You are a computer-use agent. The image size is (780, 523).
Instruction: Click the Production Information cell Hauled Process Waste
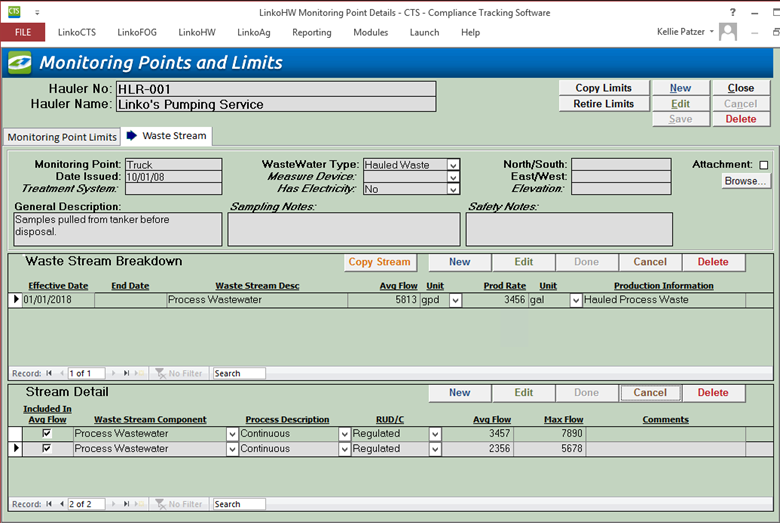coord(664,300)
